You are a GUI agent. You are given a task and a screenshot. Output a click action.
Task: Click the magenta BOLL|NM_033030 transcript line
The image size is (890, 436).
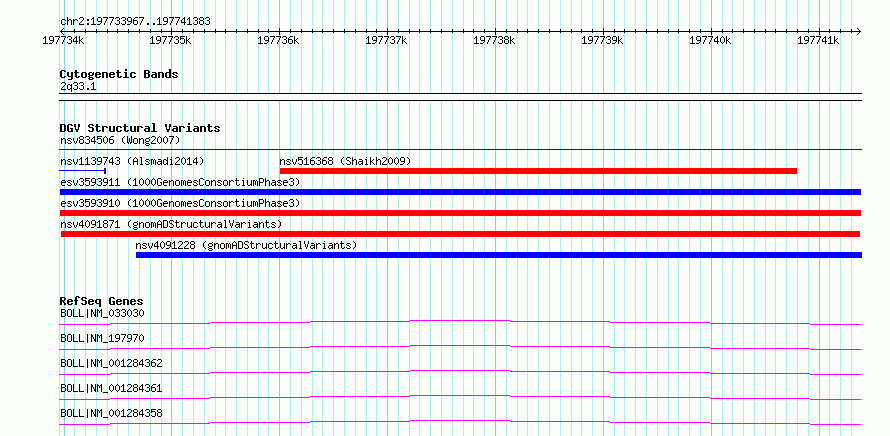[x=460, y=322]
